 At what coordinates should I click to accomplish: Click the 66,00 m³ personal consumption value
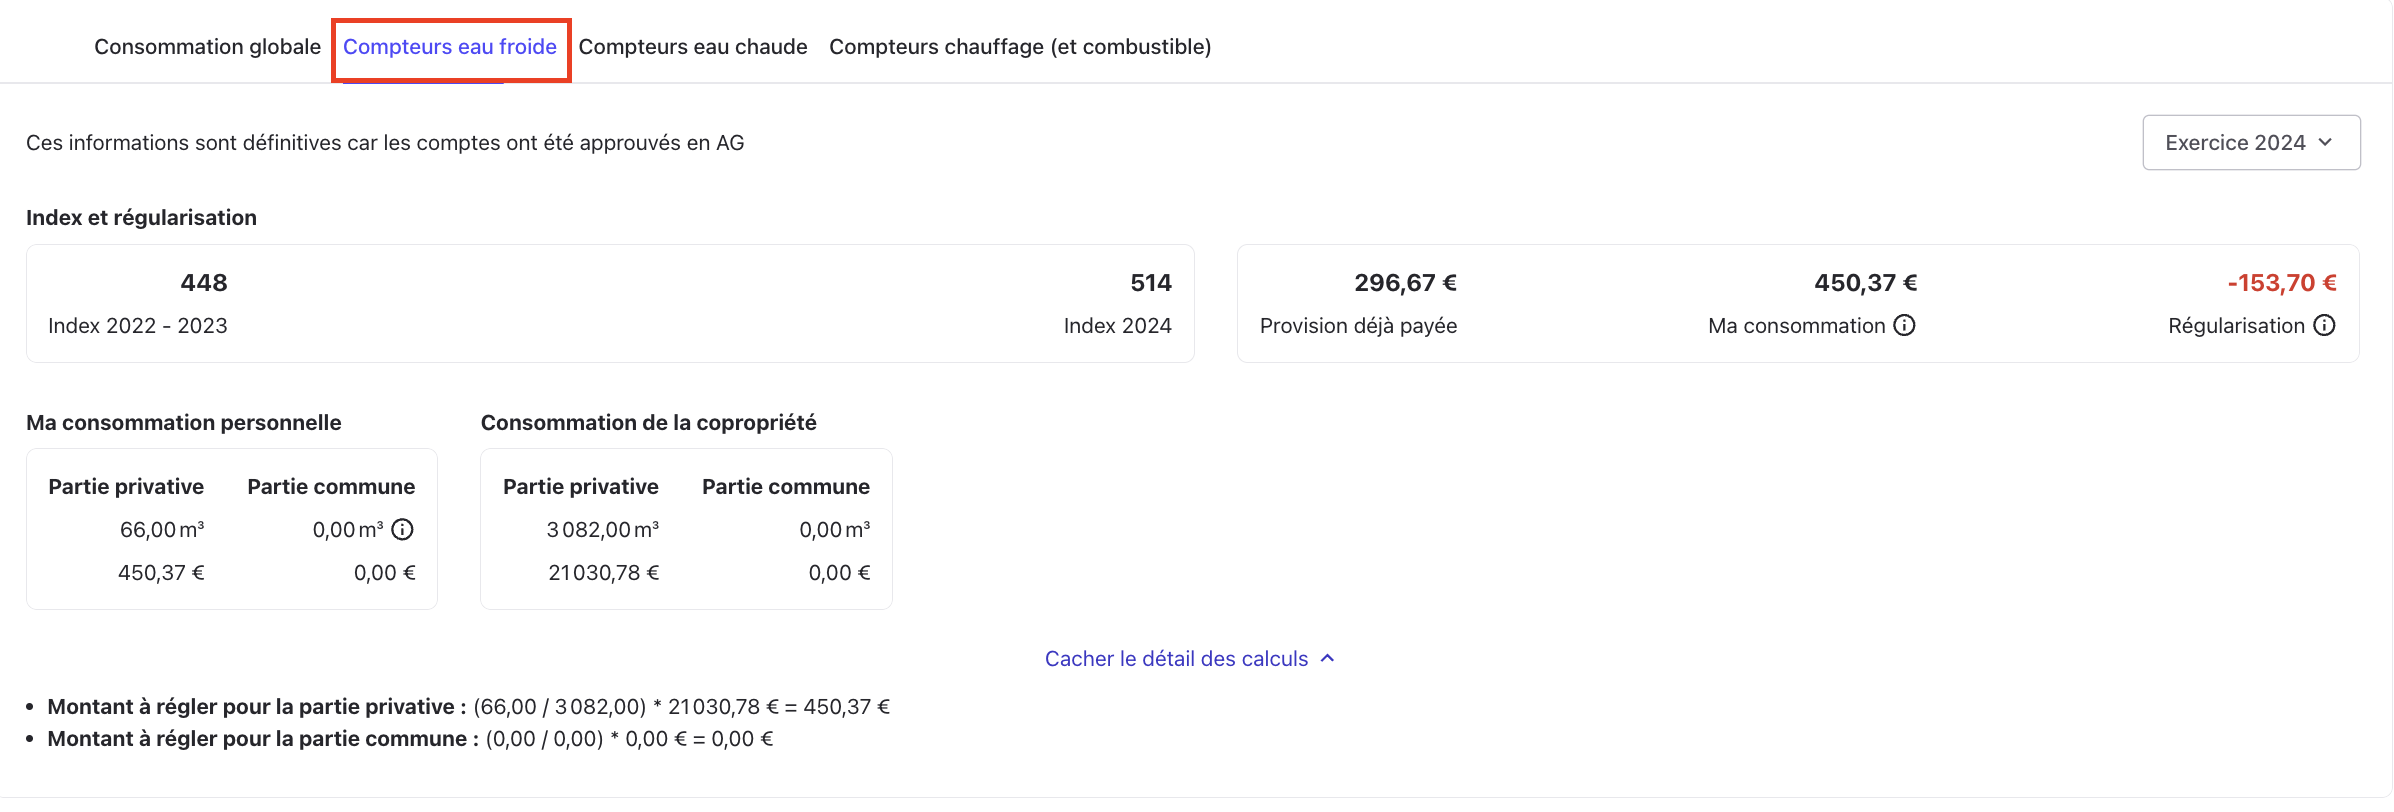click(x=162, y=530)
